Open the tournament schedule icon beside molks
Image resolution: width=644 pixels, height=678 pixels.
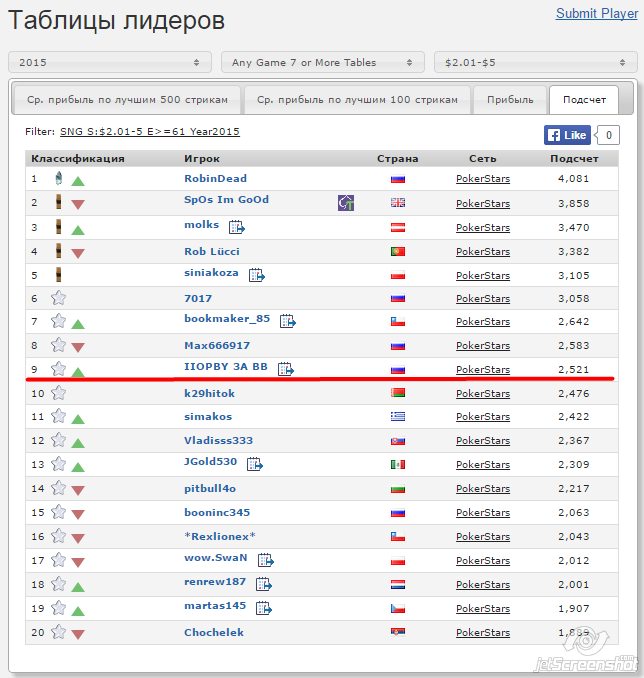[x=237, y=227]
